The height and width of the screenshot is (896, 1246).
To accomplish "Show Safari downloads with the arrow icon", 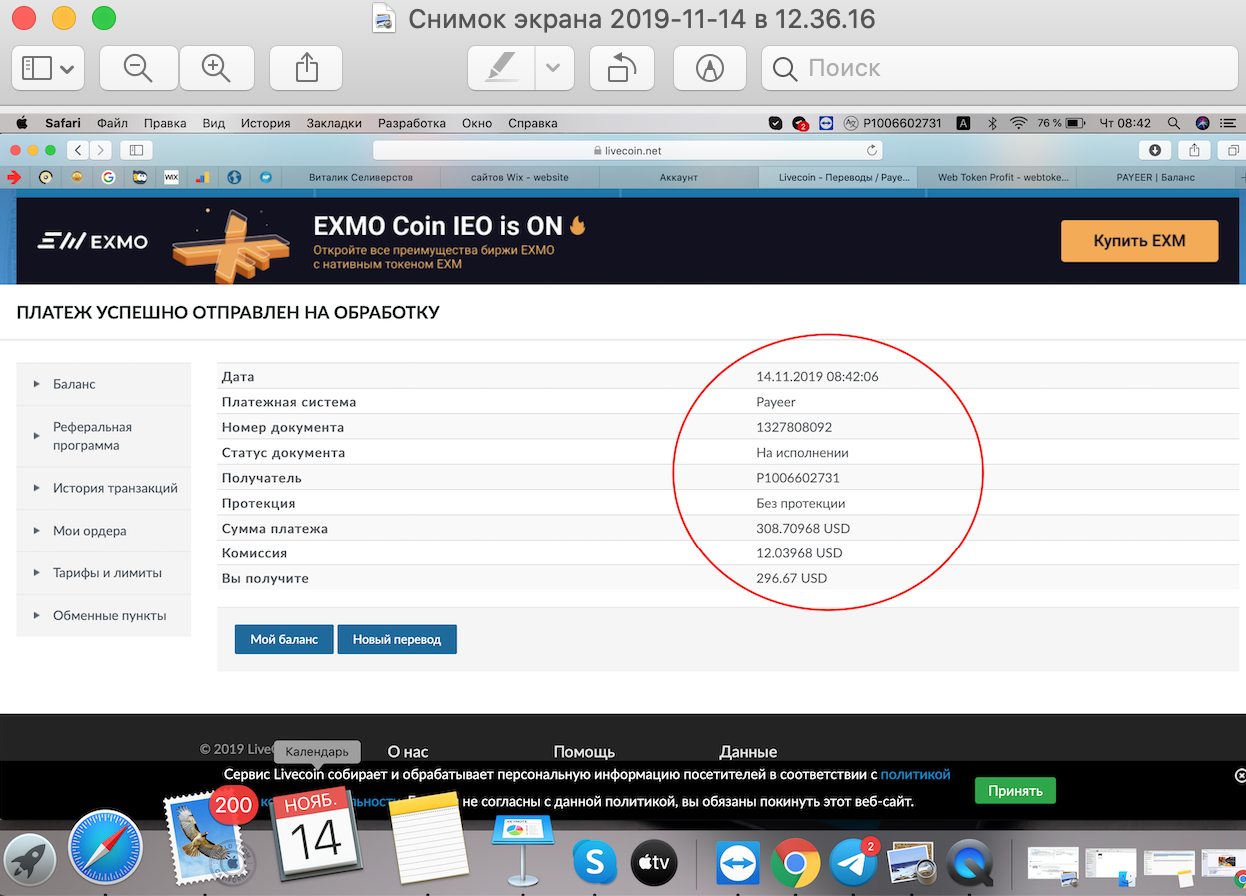I will click(x=1155, y=150).
